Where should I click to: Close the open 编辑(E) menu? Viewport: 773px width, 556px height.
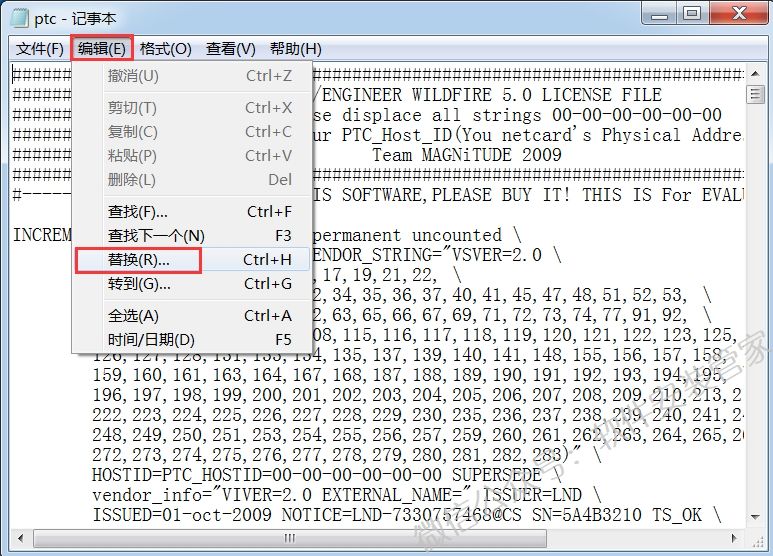click(x=103, y=49)
